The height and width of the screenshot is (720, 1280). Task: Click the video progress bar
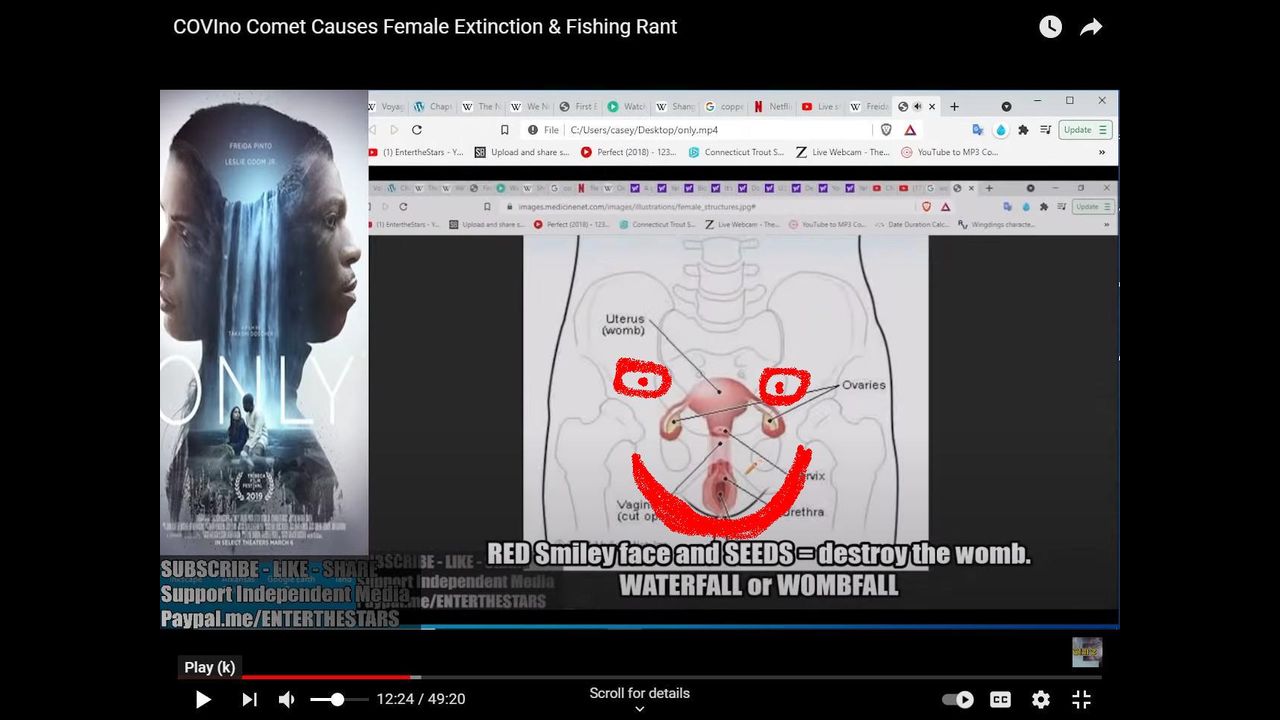(640, 677)
